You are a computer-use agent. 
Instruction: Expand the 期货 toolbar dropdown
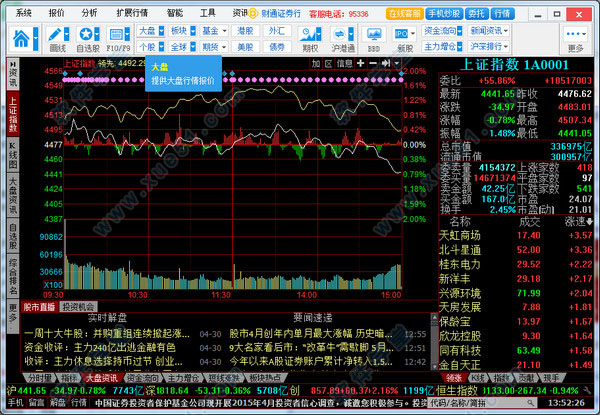point(224,47)
